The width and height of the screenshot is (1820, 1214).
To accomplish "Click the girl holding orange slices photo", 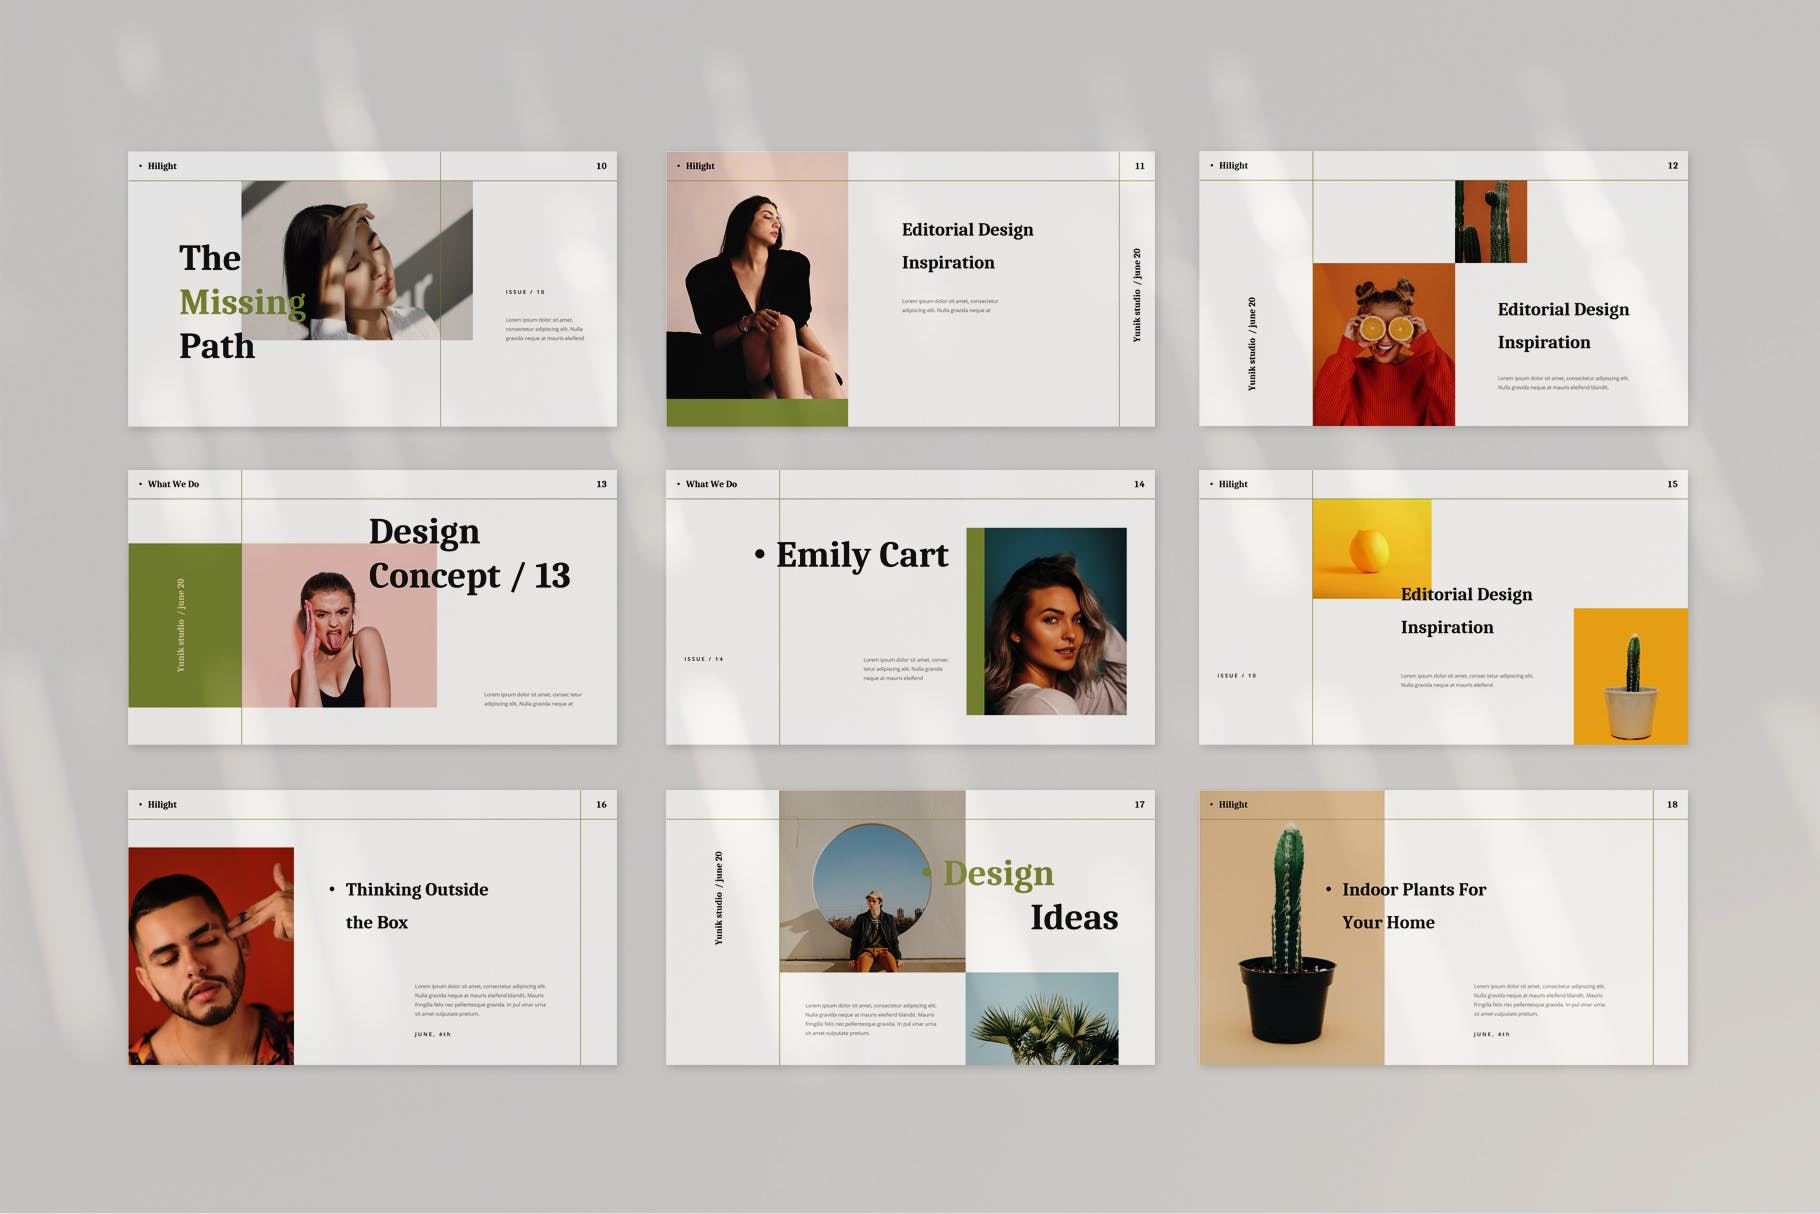I will pos(1383,344).
